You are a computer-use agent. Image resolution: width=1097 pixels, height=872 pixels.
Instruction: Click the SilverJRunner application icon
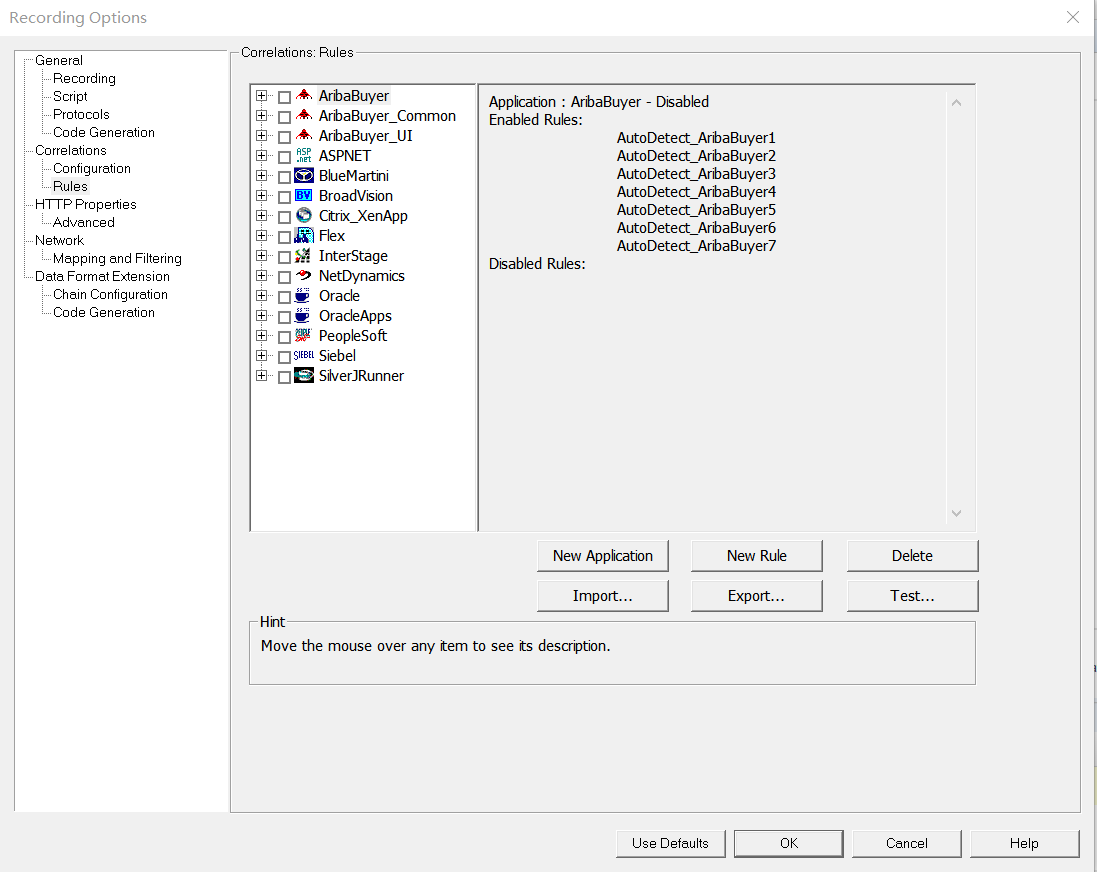(x=304, y=376)
